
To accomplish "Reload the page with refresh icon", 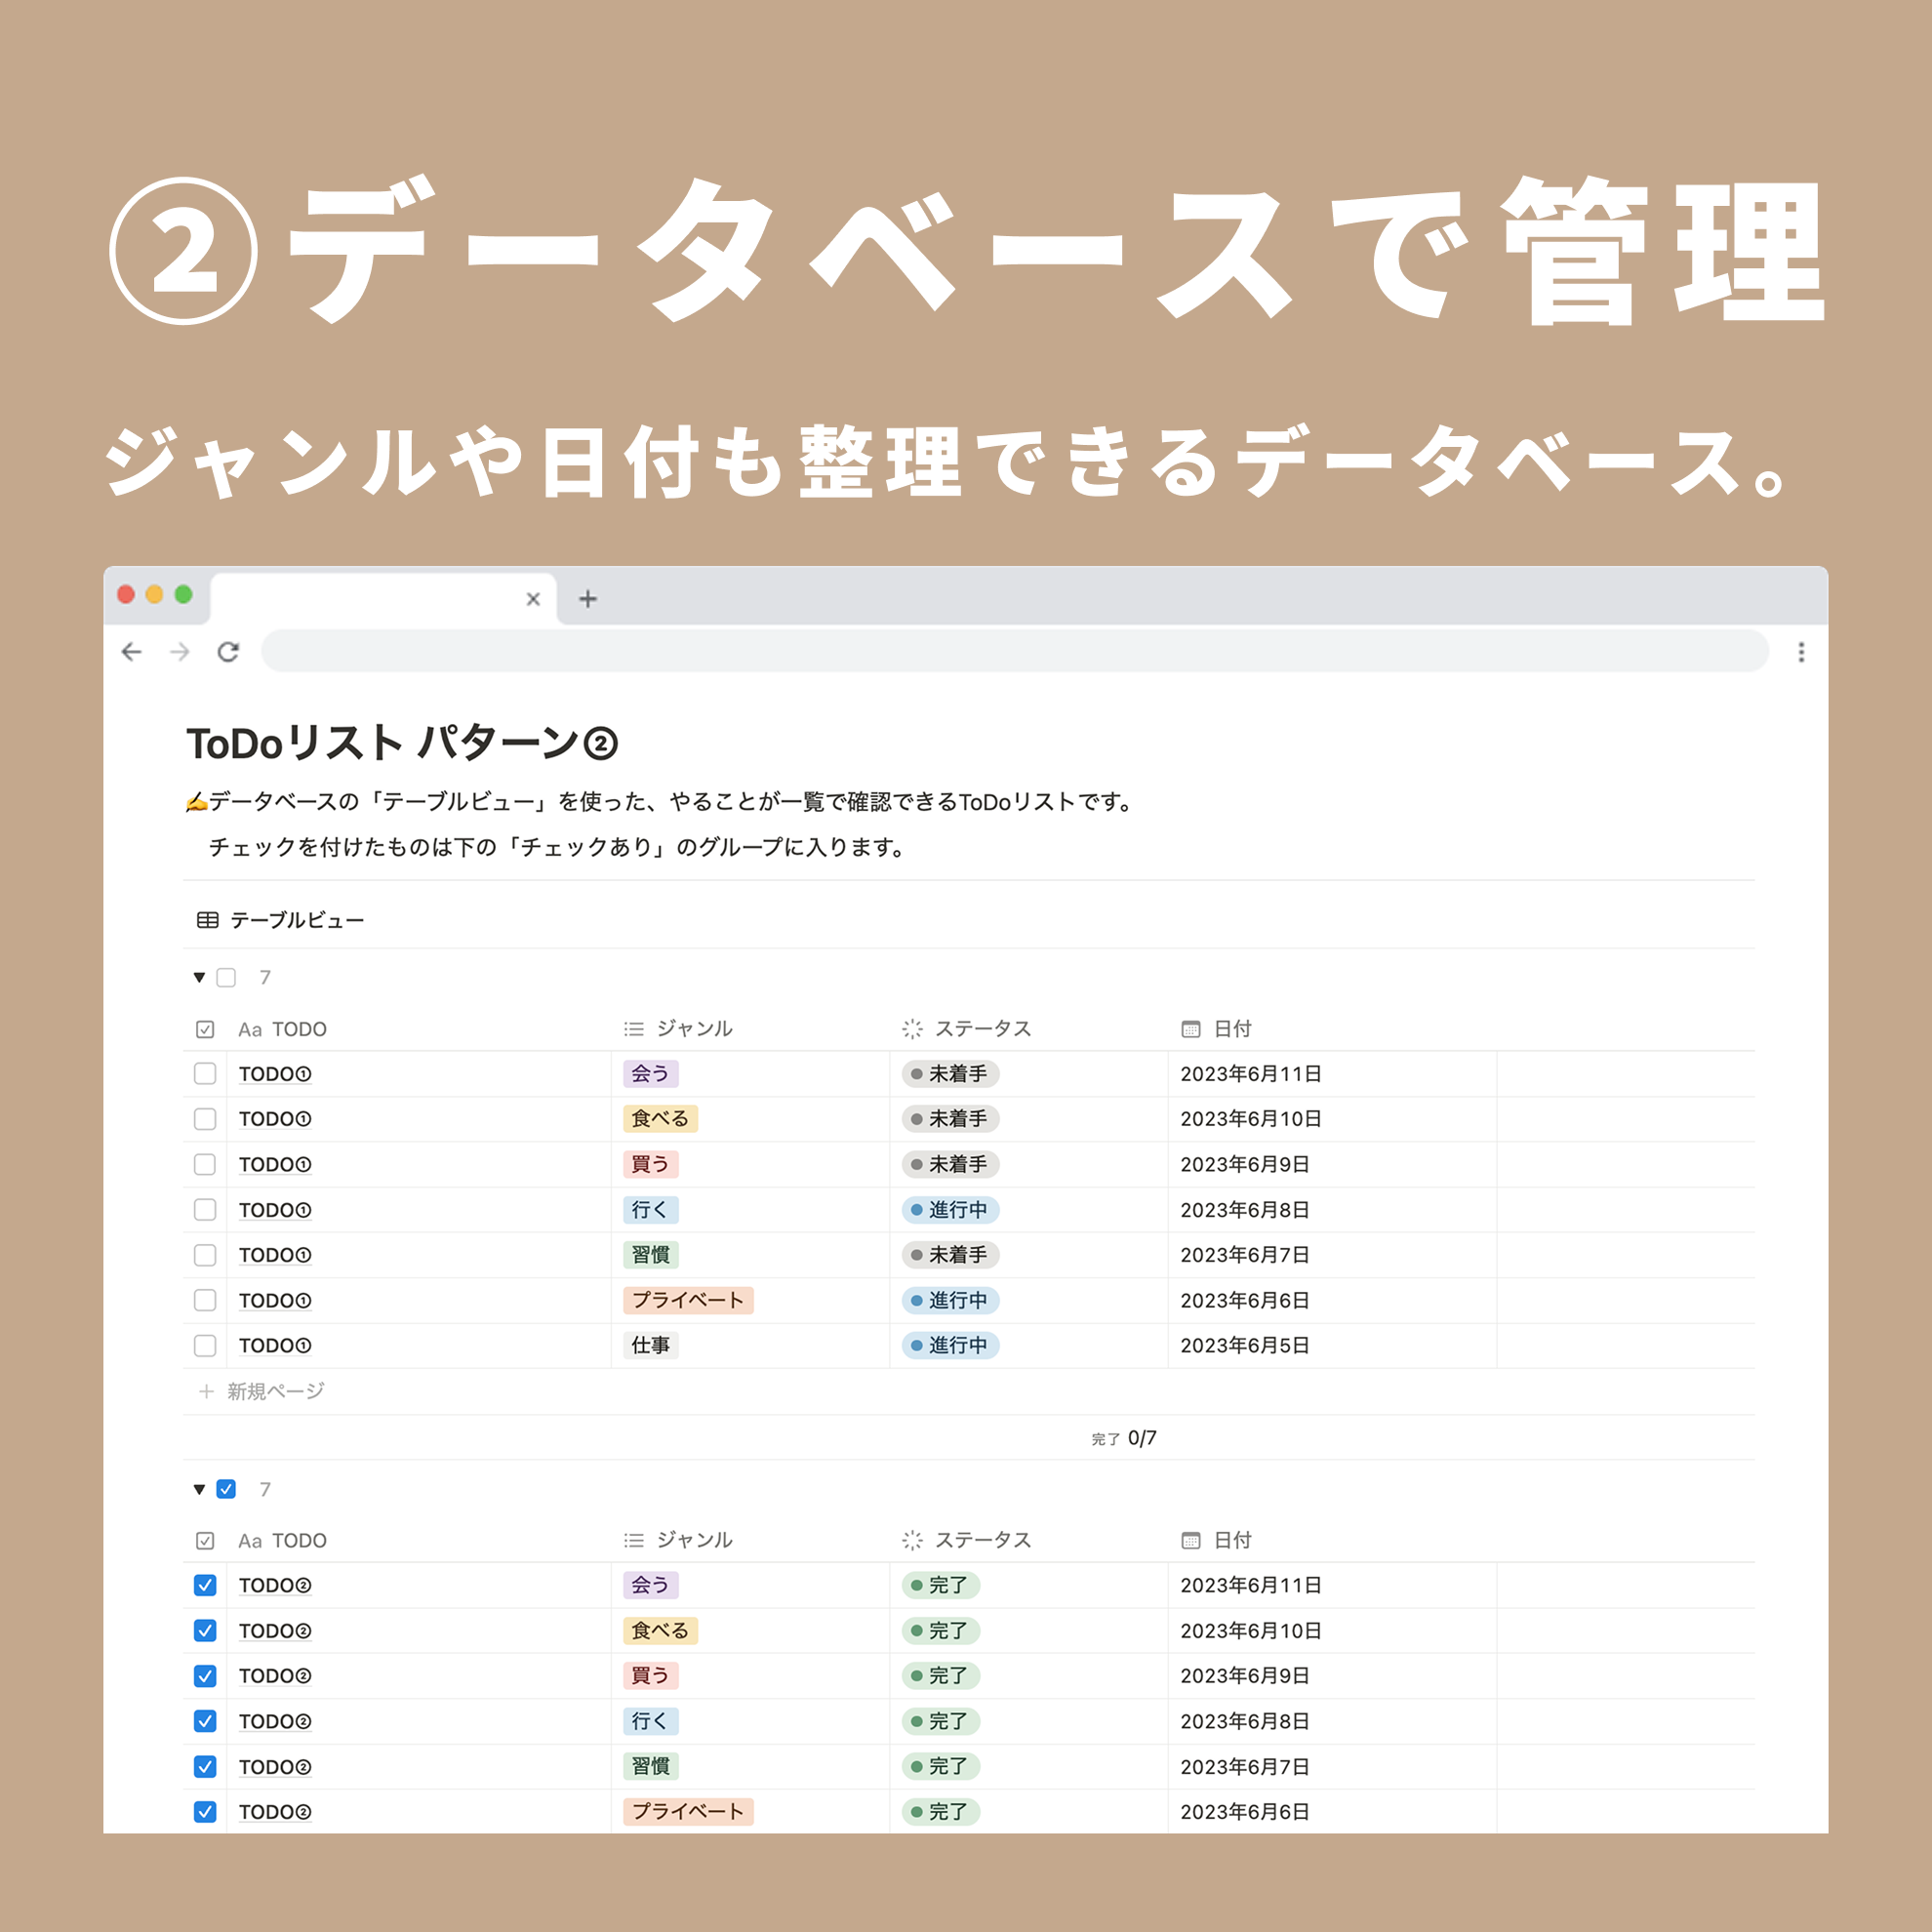I will coord(228,652).
